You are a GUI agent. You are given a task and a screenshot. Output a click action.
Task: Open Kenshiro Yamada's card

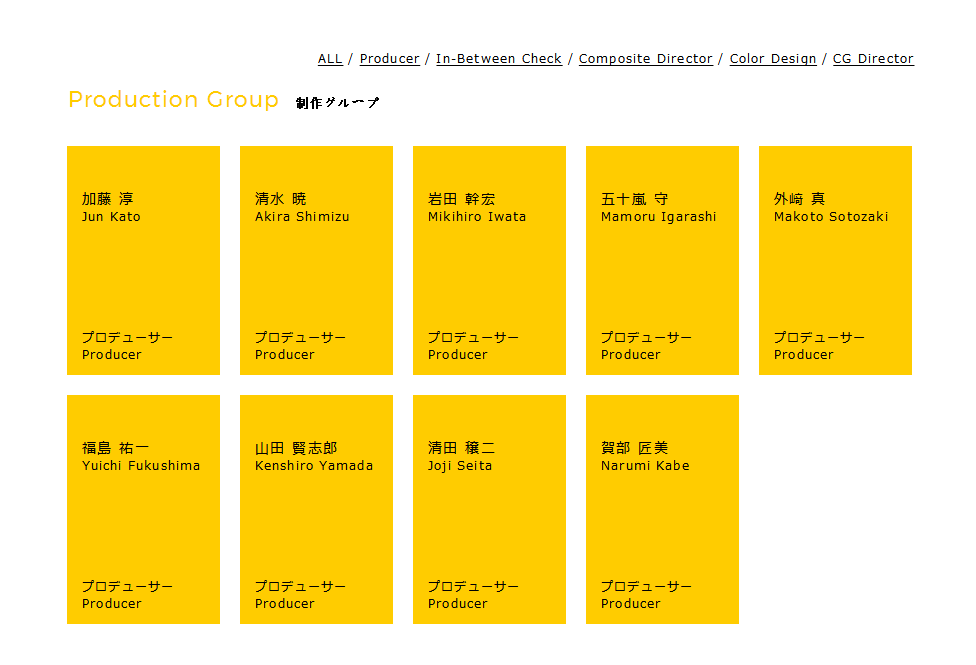tap(316, 509)
